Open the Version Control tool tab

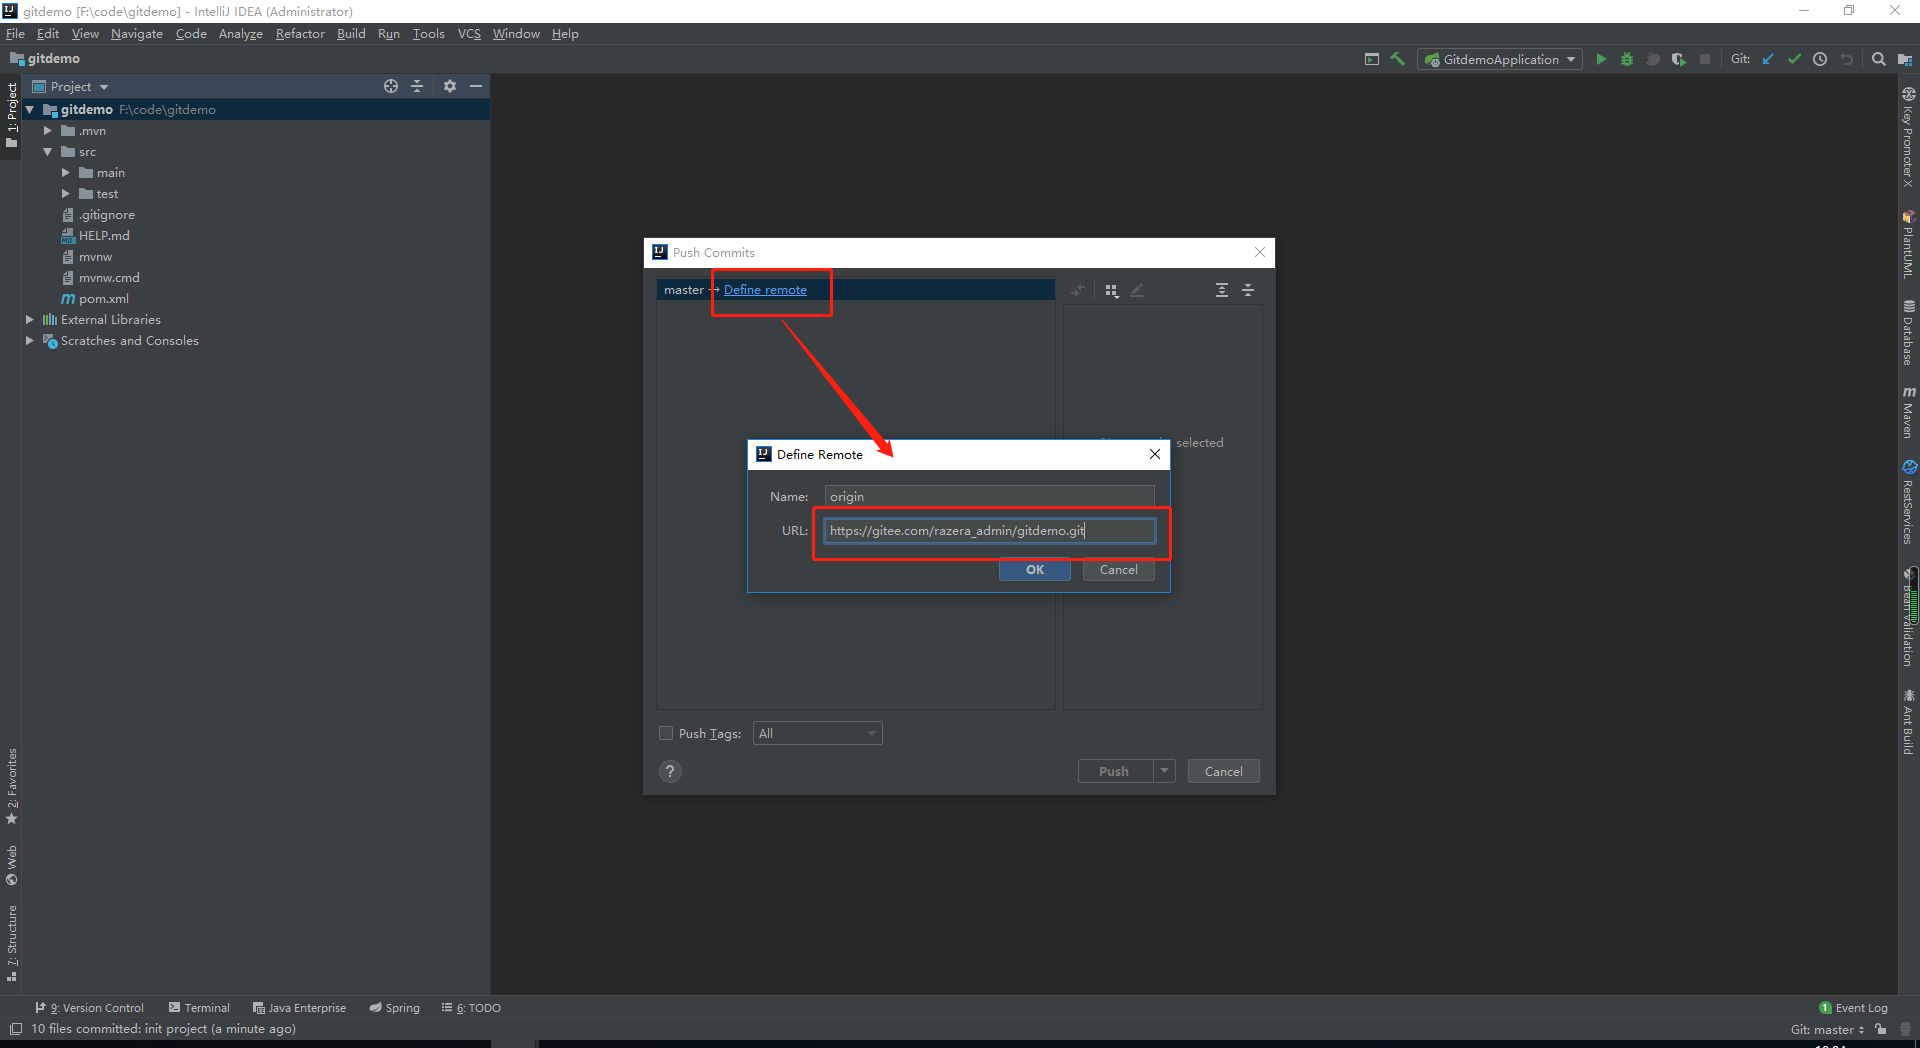(x=89, y=1008)
